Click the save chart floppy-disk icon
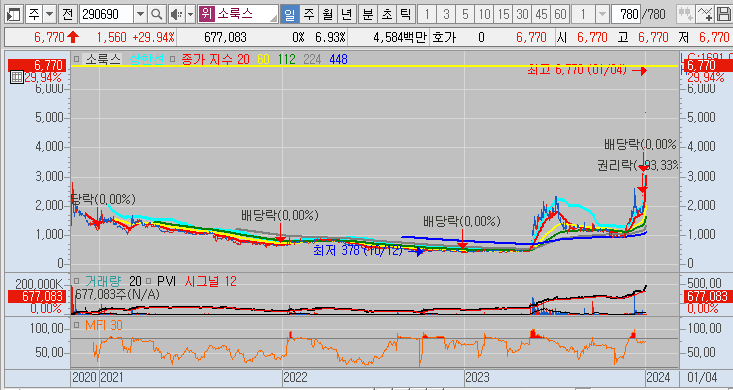The width and height of the screenshot is (733, 390). (x=723, y=14)
